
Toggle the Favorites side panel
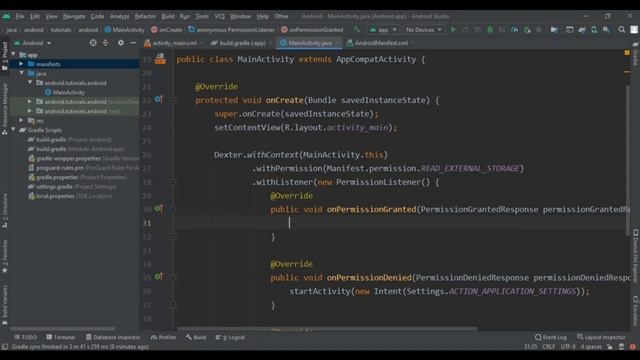tap(5, 256)
